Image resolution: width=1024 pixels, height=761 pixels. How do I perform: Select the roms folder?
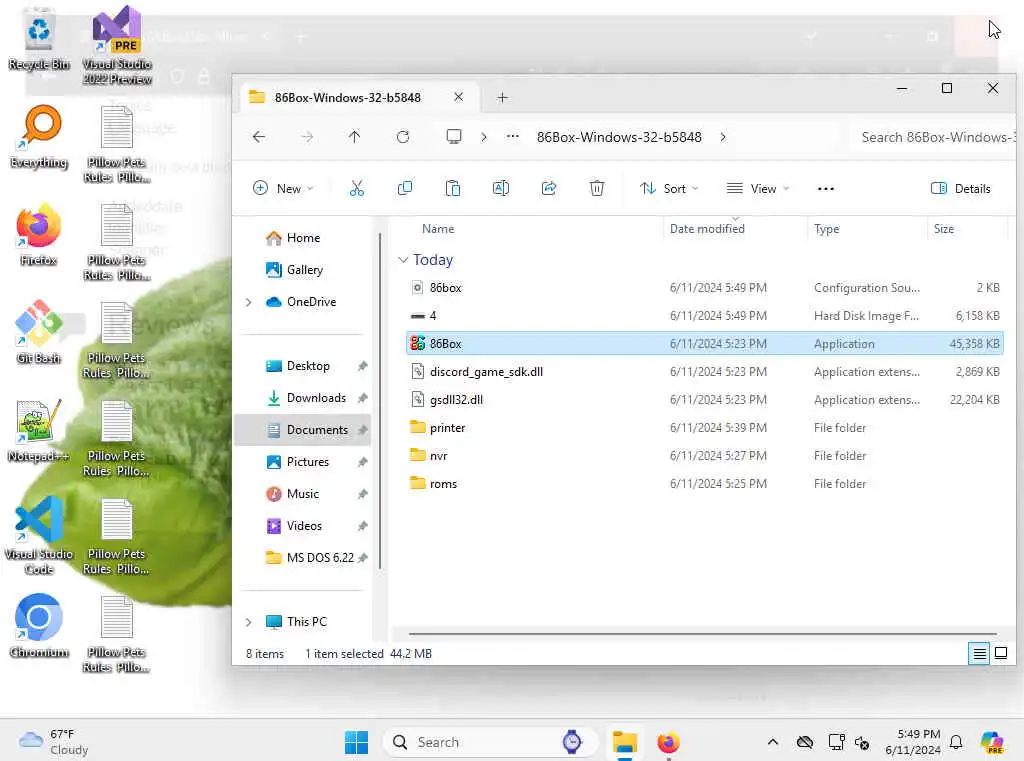tap(704, 484)
